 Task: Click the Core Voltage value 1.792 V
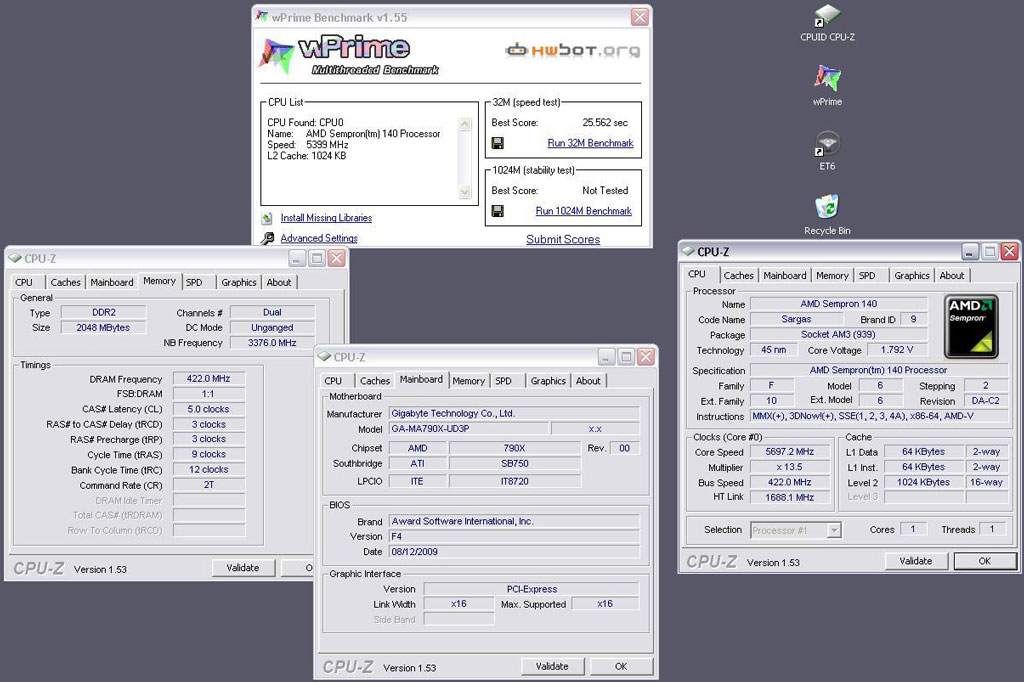coord(897,350)
